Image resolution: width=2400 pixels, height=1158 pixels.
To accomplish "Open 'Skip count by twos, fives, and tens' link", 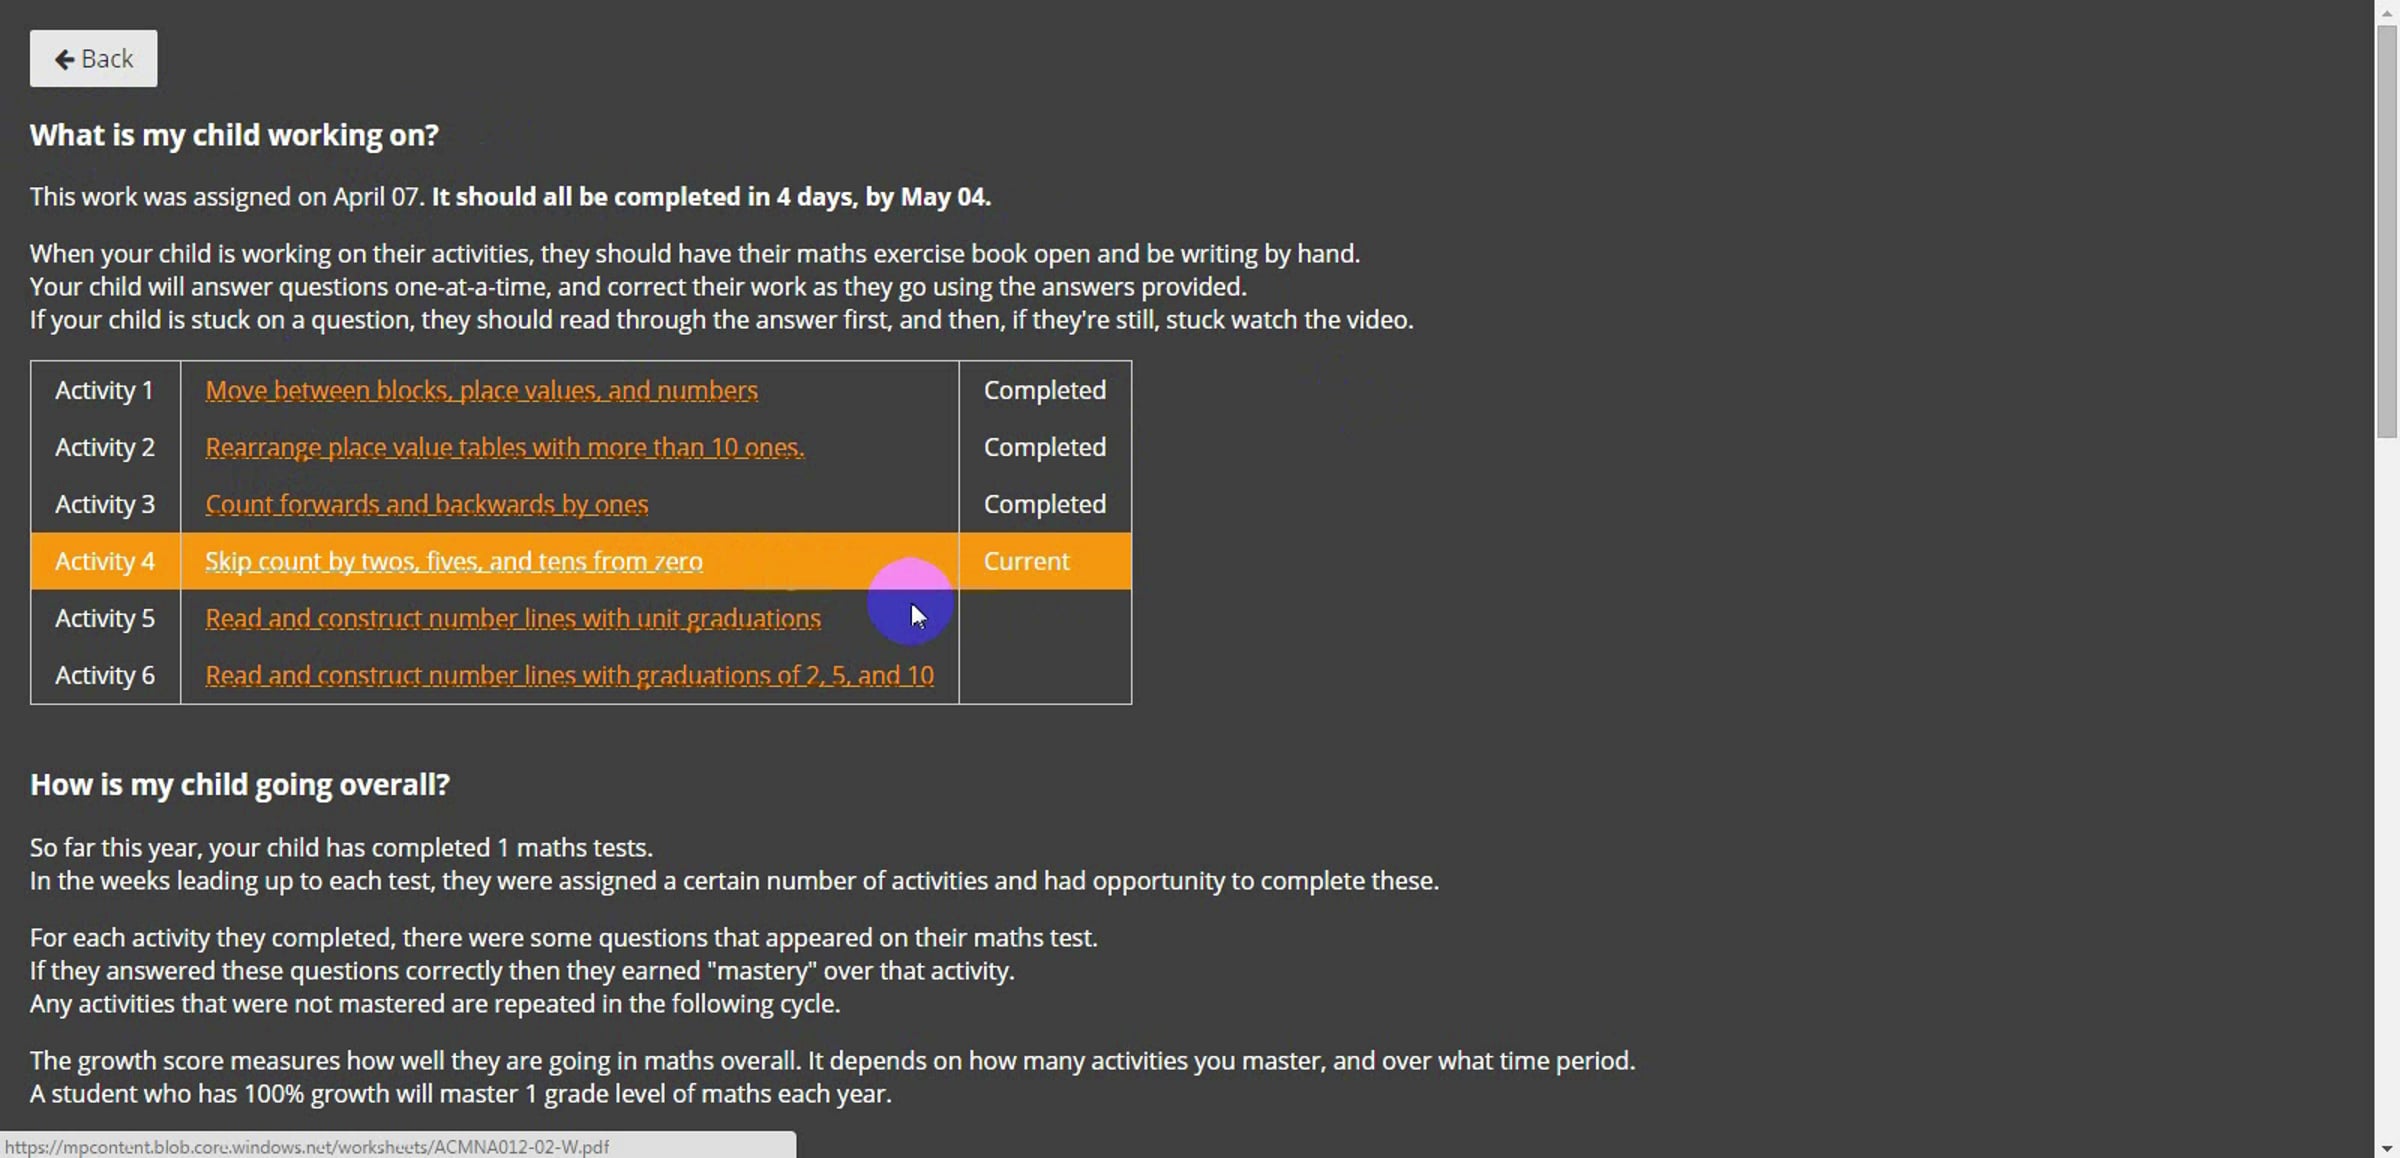I will (453, 561).
